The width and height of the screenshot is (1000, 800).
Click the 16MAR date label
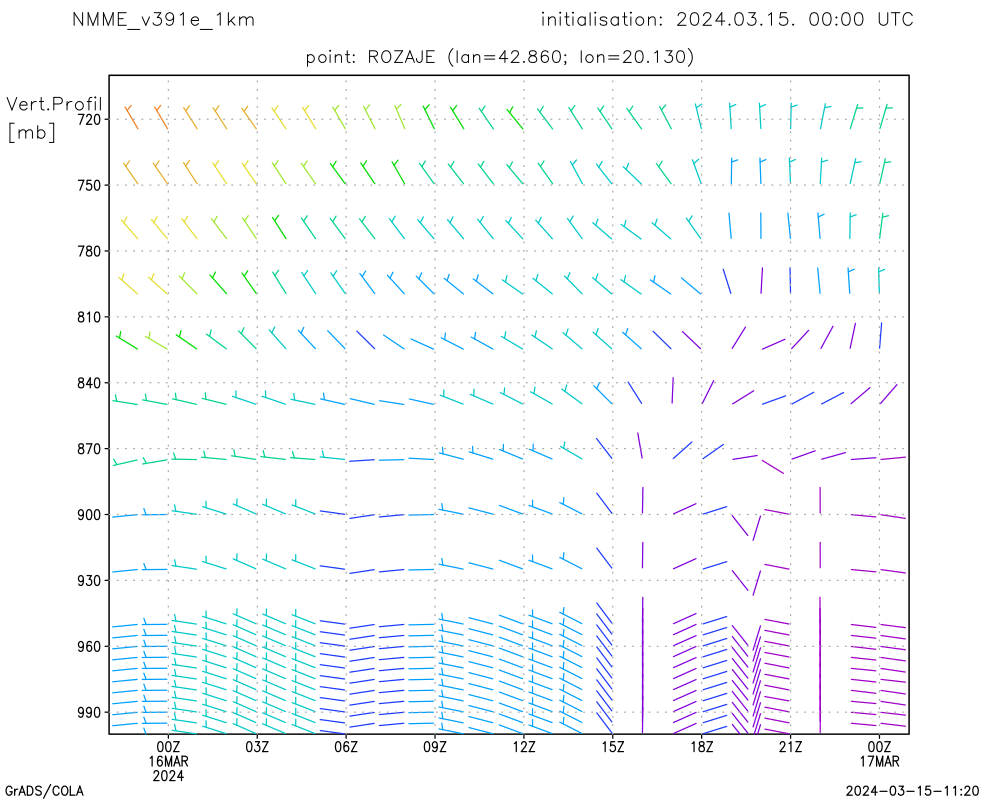point(168,761)
